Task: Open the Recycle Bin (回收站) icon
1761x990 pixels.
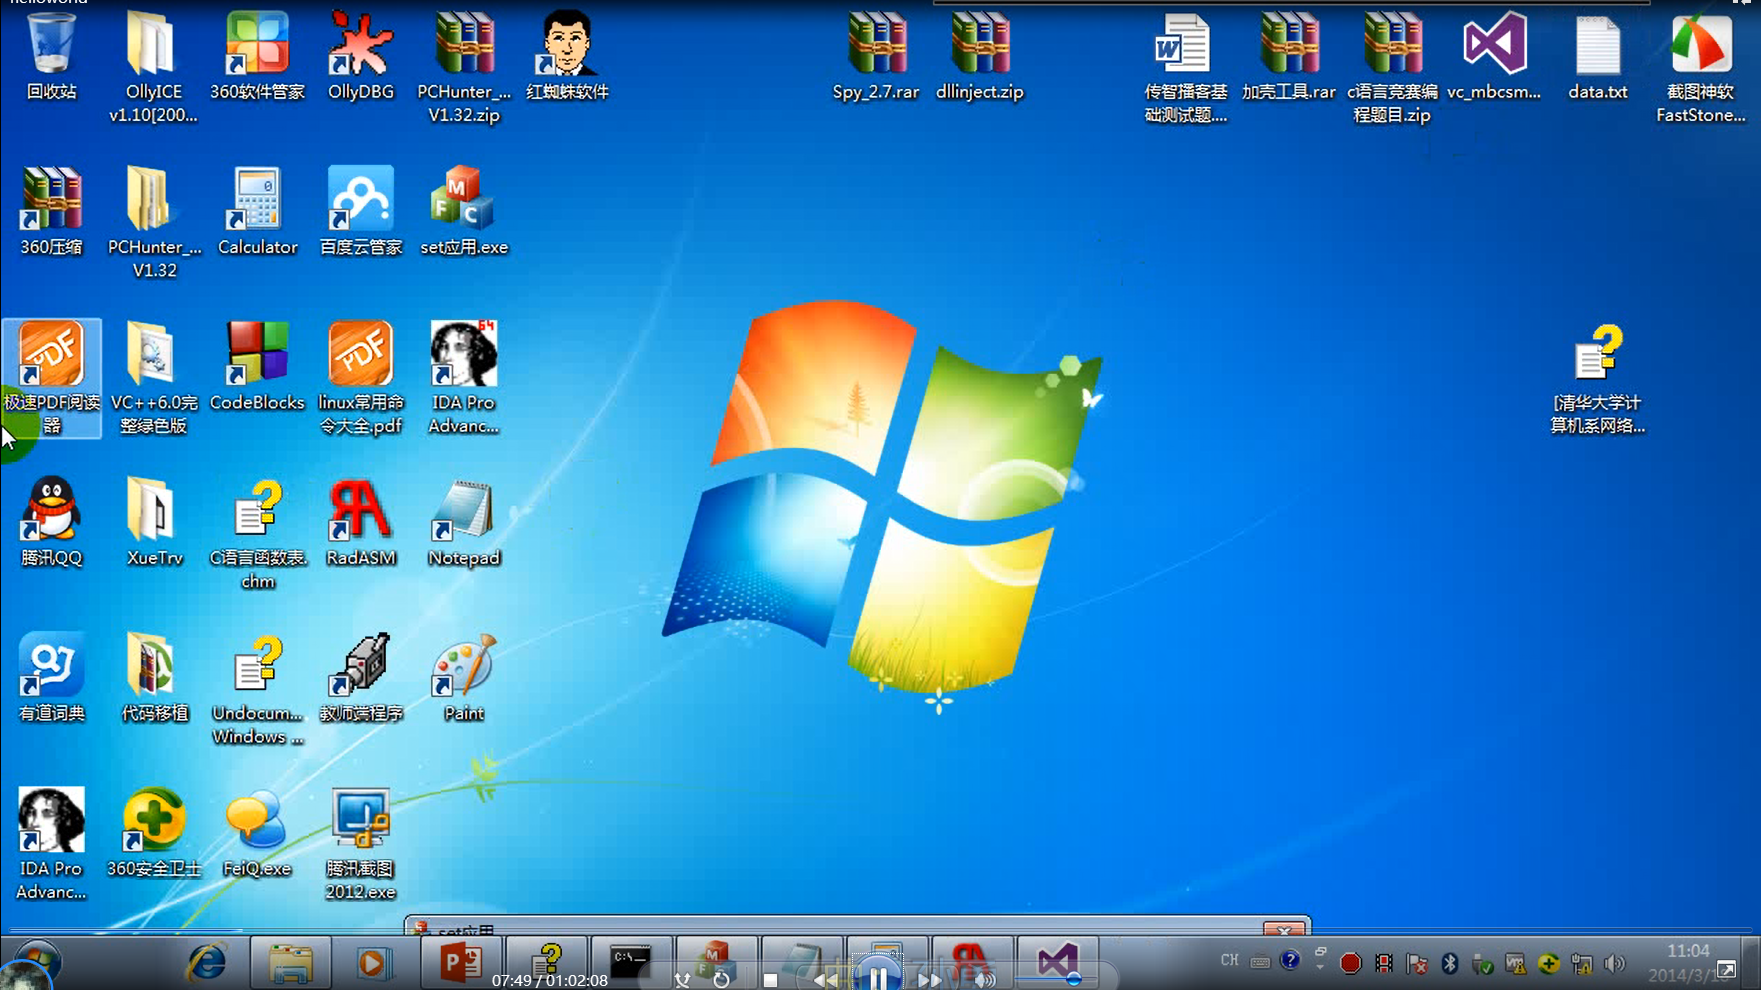Action: click(51, 56)
